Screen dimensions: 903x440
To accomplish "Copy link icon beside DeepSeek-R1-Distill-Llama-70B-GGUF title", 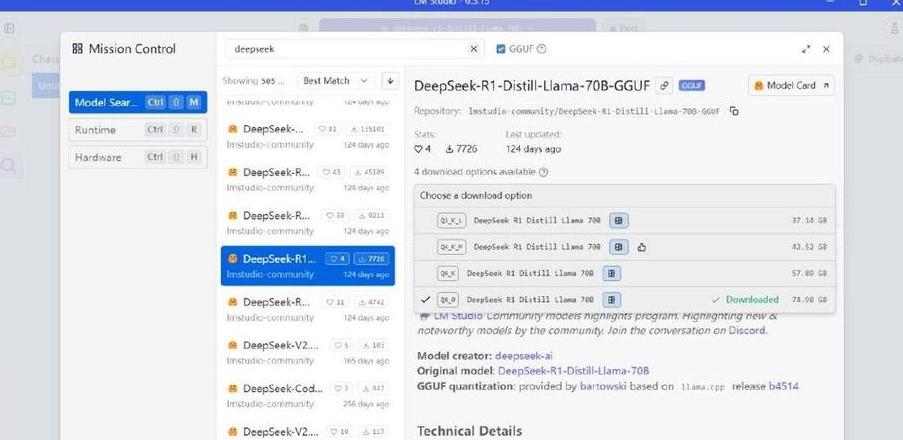I will pyautogui.click(x=664, y=85).
